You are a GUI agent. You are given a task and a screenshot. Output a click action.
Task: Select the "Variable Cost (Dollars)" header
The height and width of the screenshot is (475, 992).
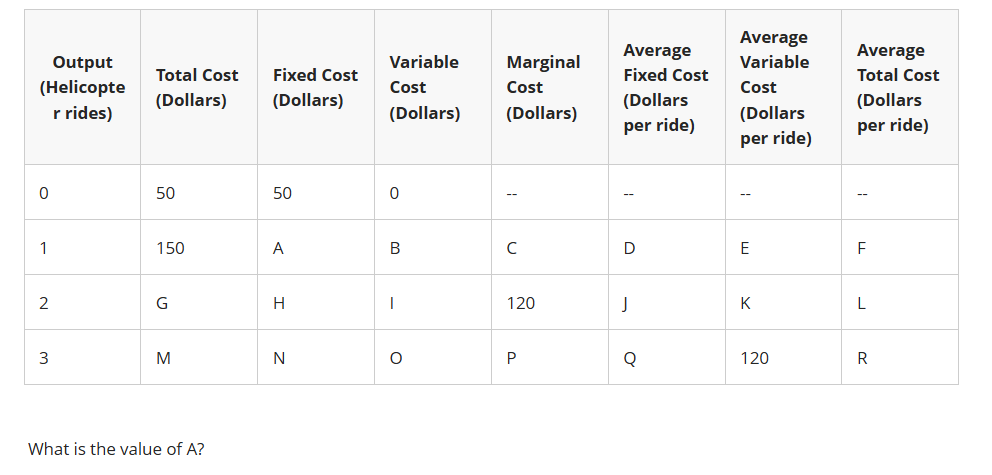point(424,87)
